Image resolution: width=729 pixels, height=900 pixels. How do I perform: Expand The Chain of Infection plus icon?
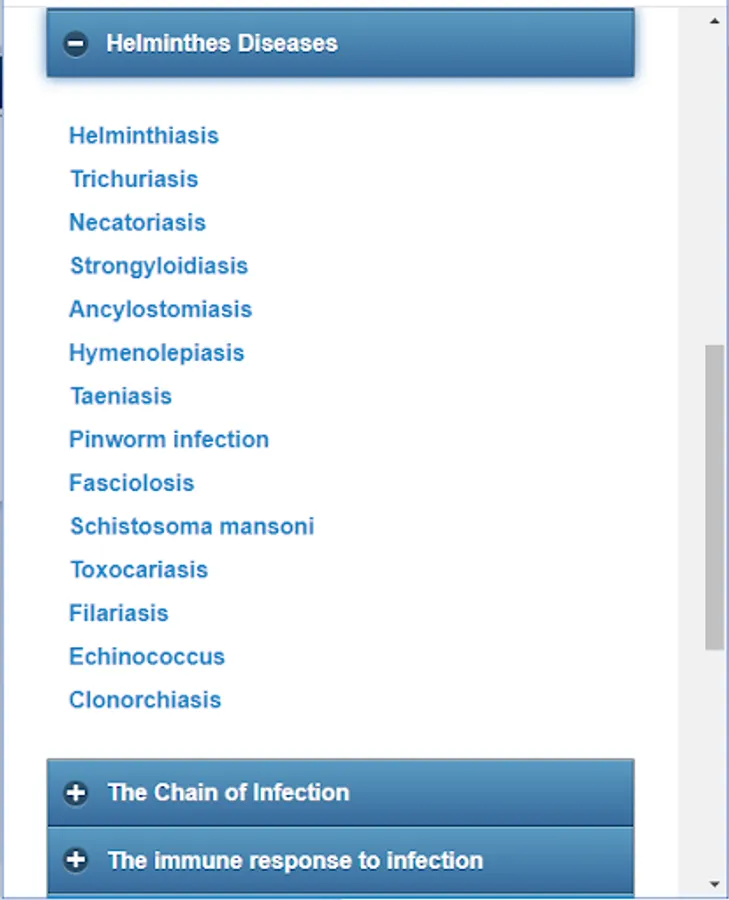tap(76, 793)
